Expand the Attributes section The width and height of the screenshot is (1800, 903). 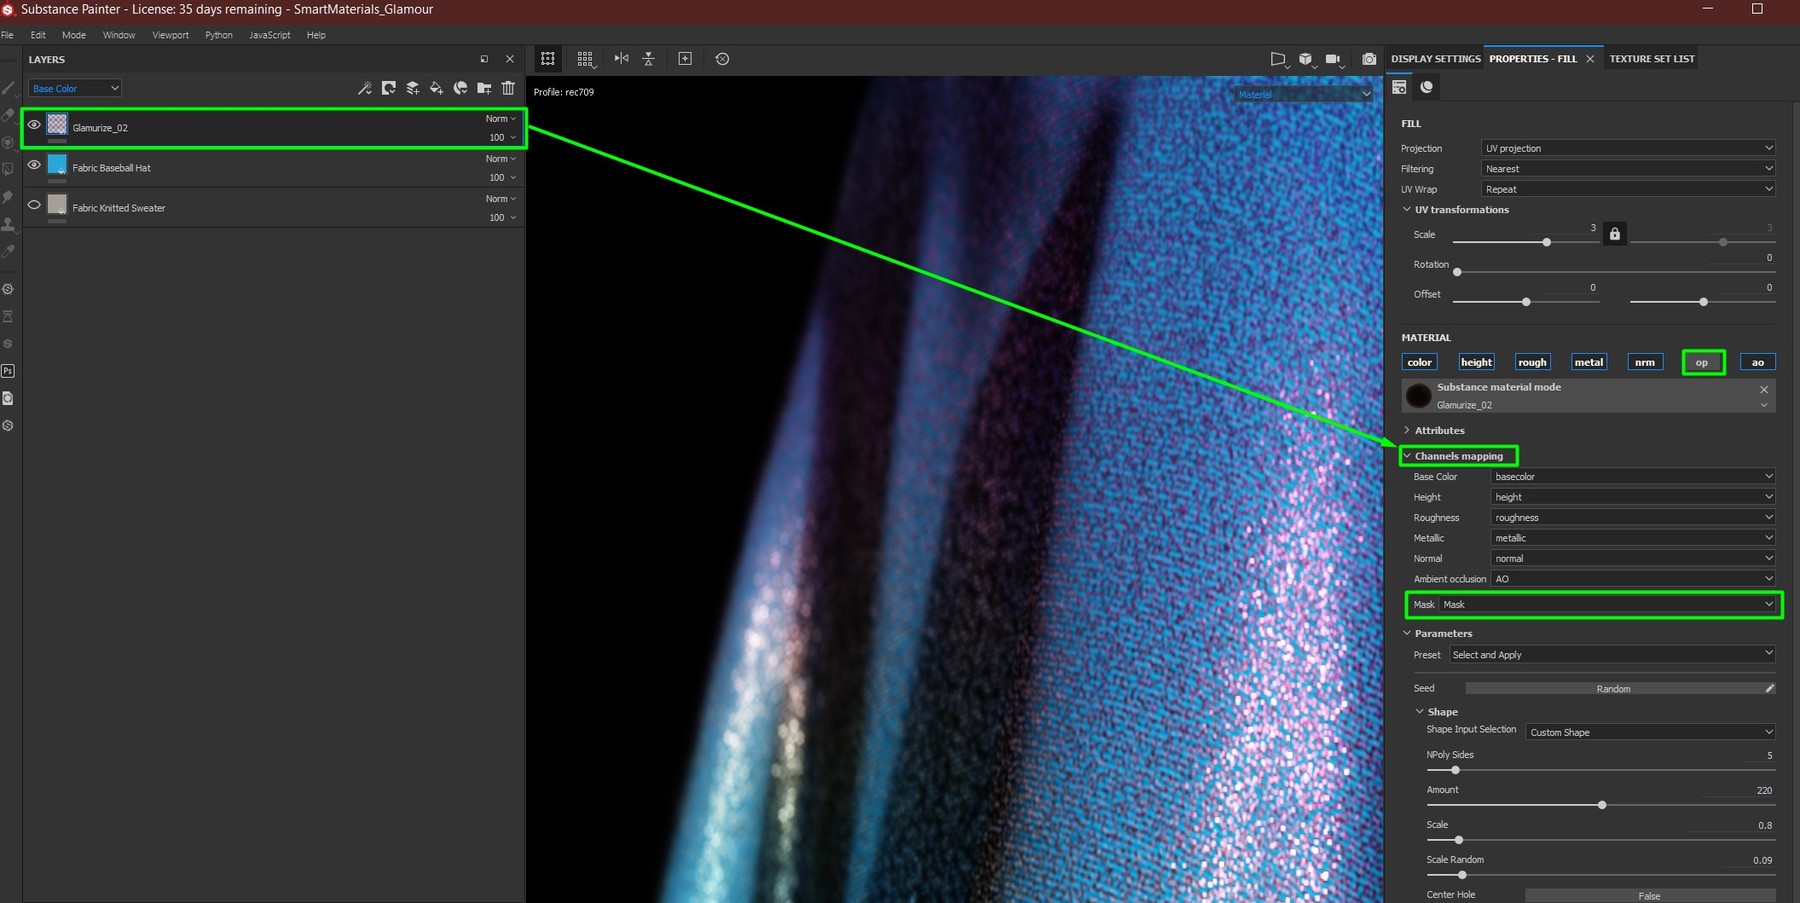(x=1438, y=431)
